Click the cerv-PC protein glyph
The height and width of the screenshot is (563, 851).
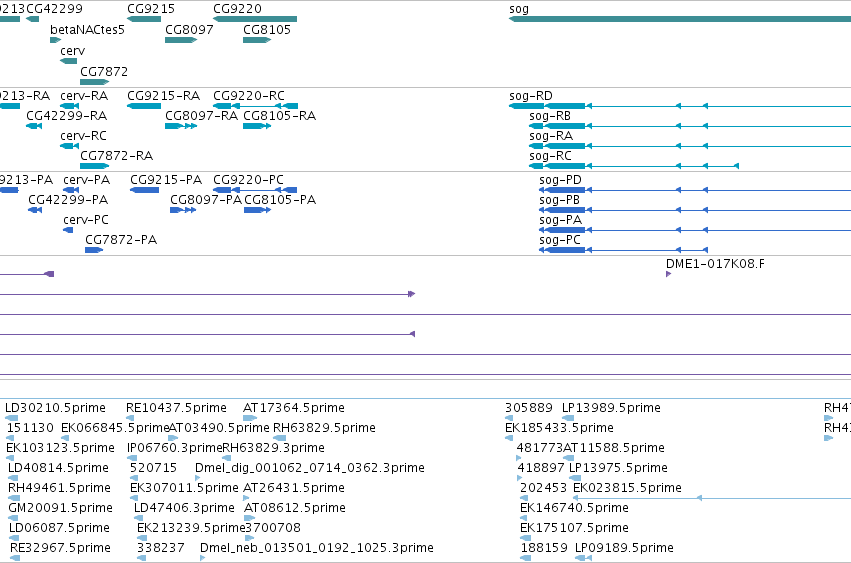68,230
